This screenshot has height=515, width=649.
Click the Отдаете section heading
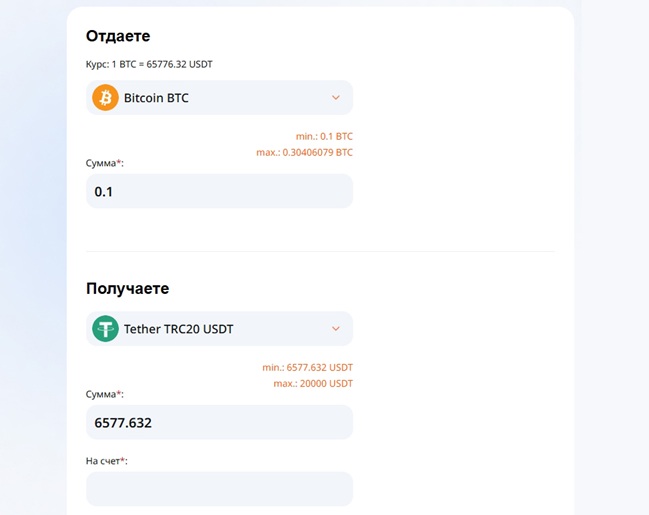tap(118, 36)
